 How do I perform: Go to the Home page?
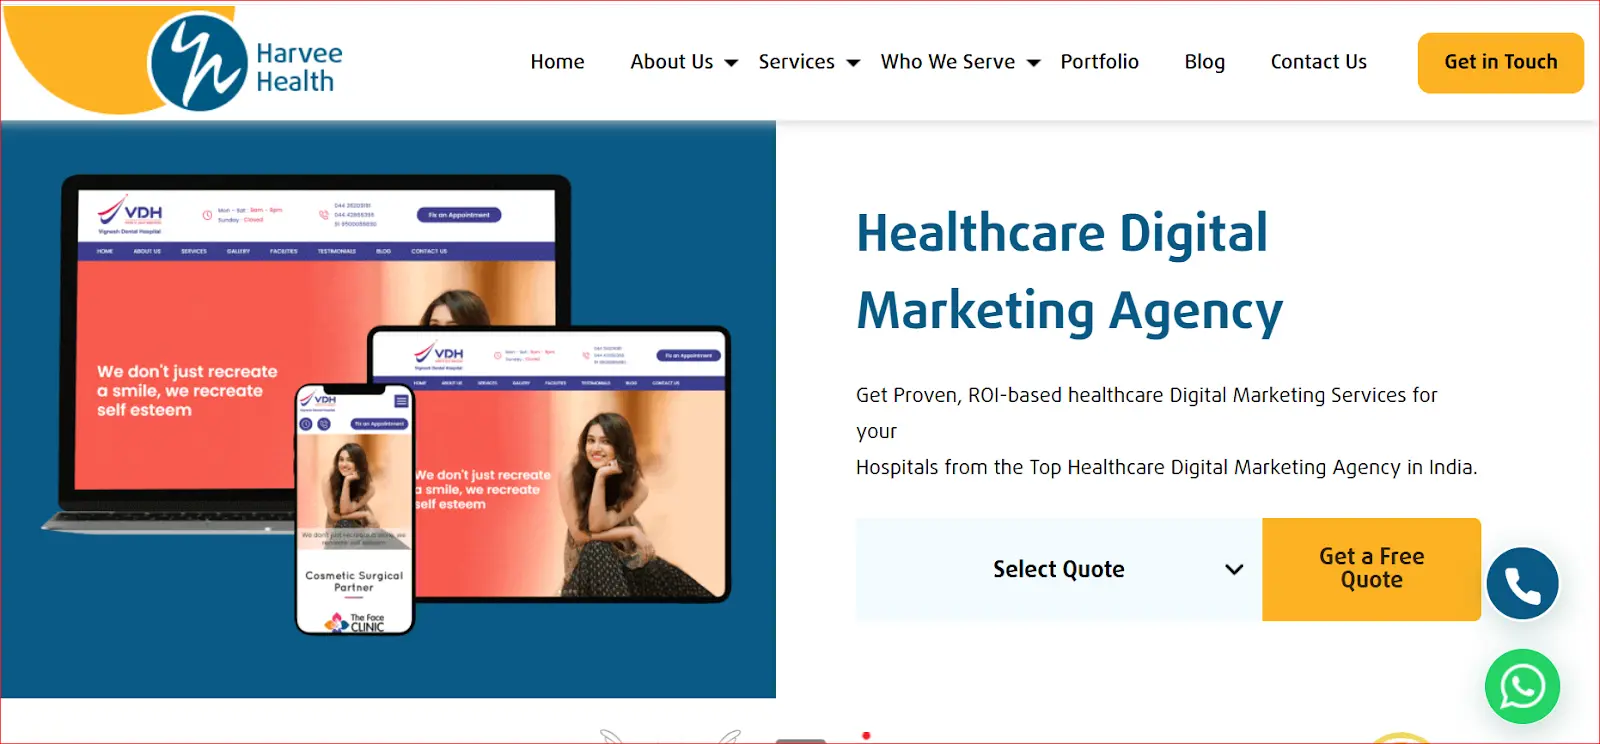coord(557,62)
